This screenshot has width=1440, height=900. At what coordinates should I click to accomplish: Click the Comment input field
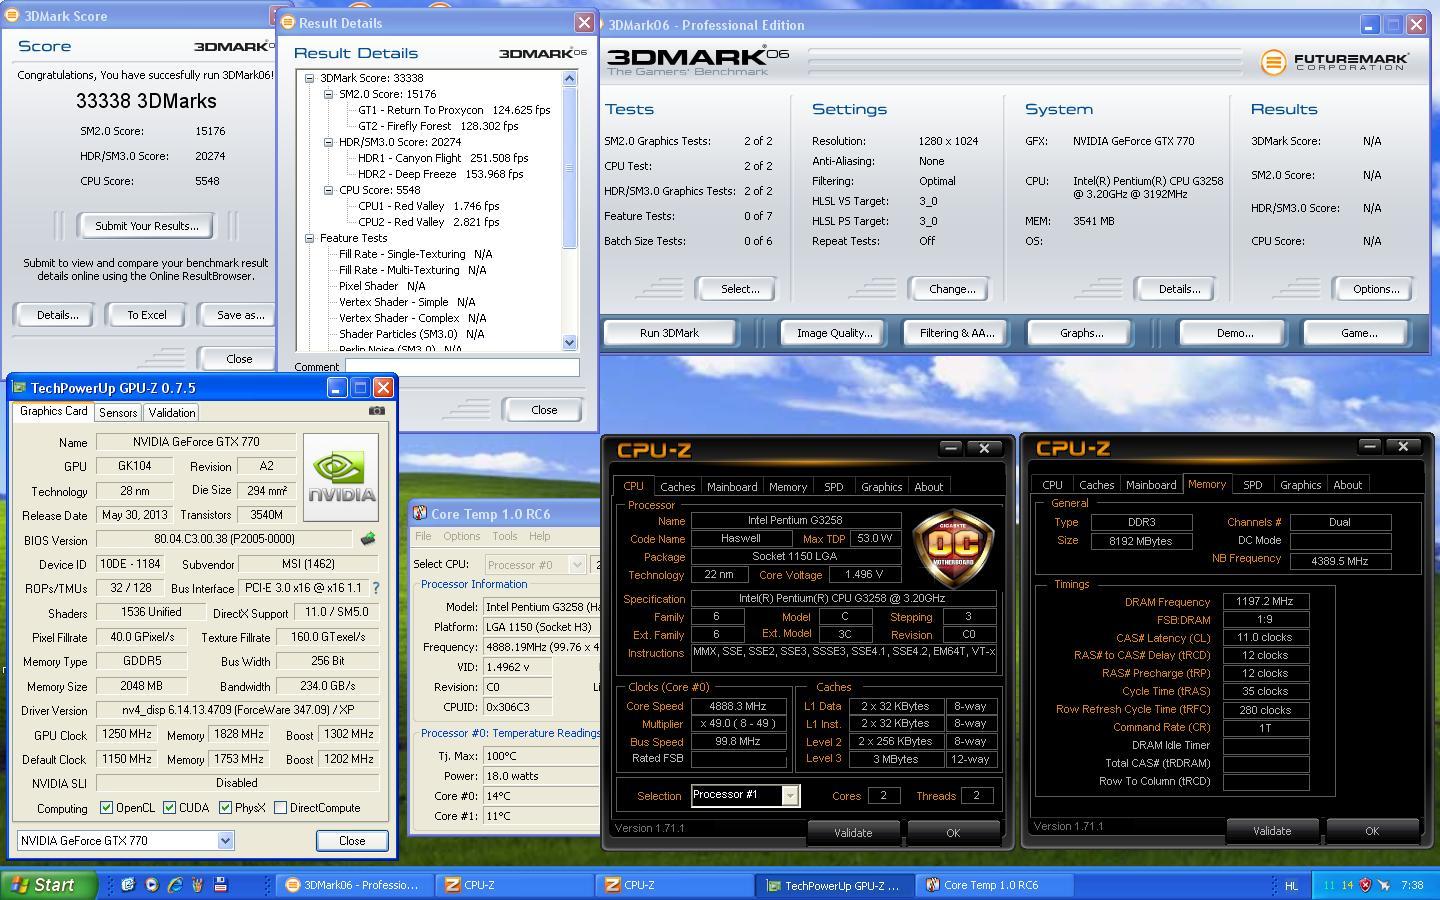462,367
